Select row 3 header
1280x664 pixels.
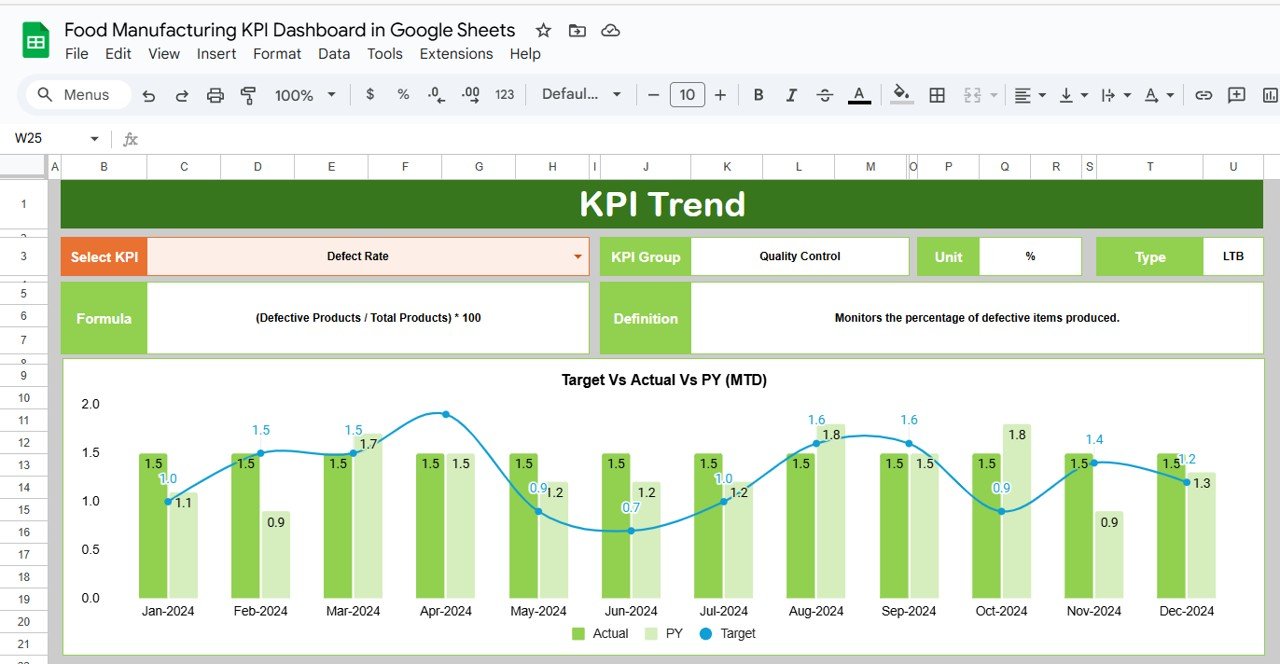24,256
